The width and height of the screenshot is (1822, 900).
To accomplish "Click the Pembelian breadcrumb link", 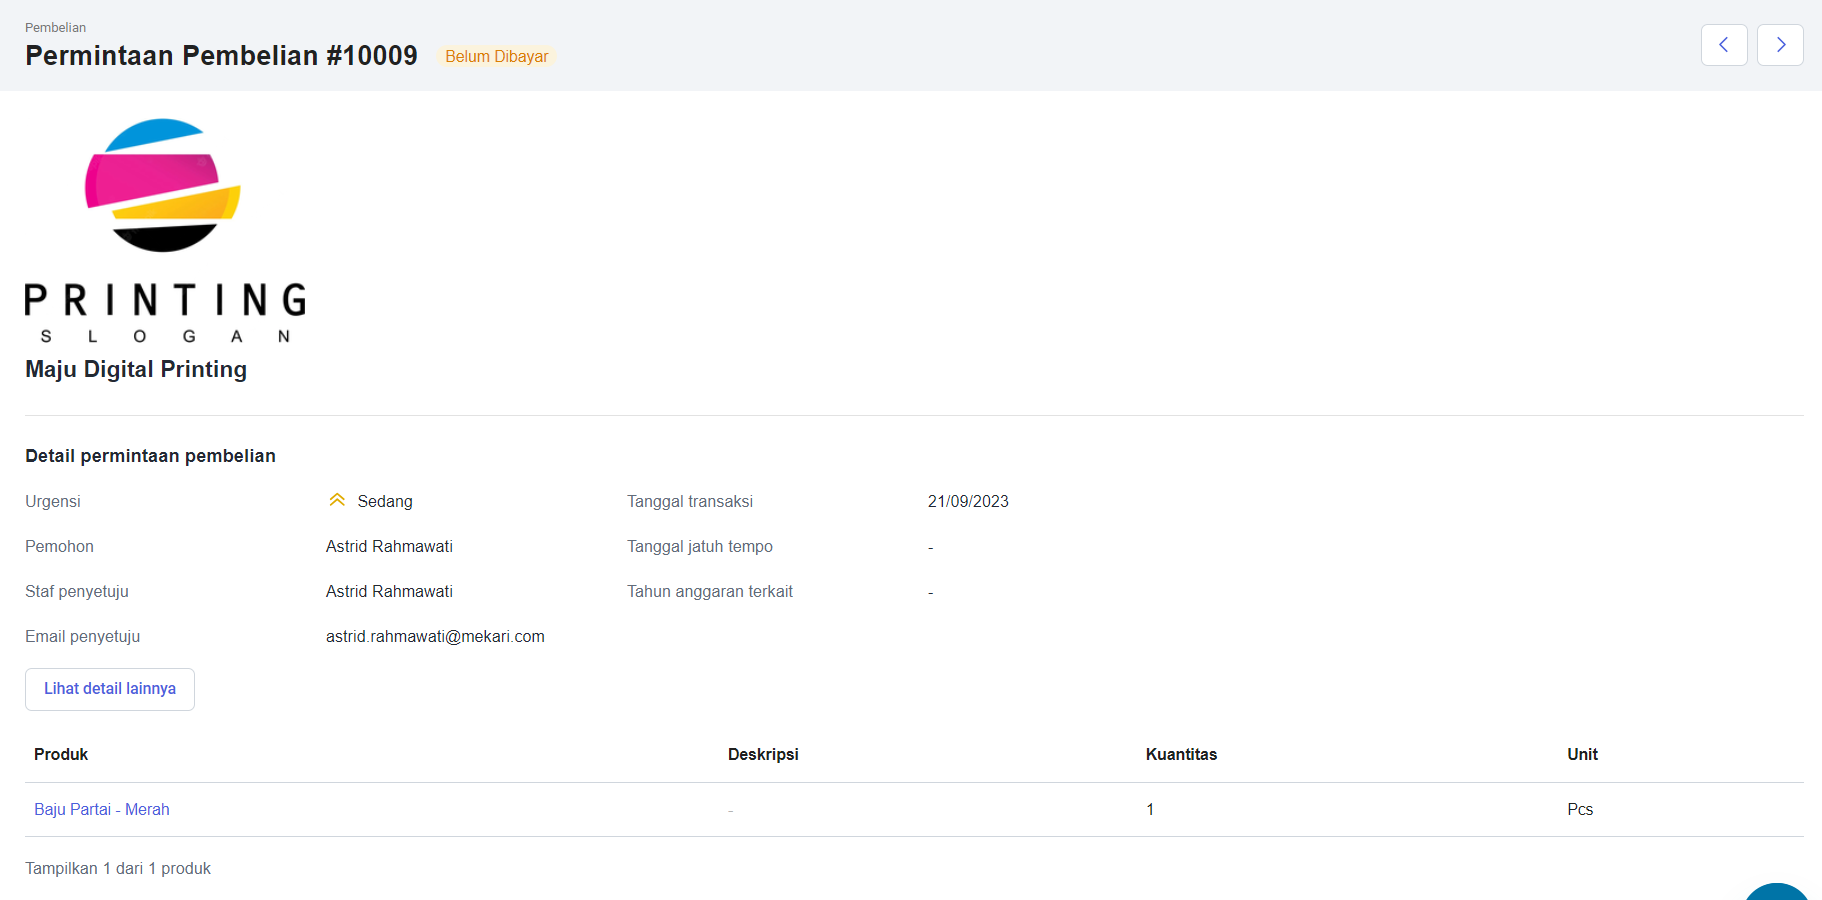I will pos(56,27).
